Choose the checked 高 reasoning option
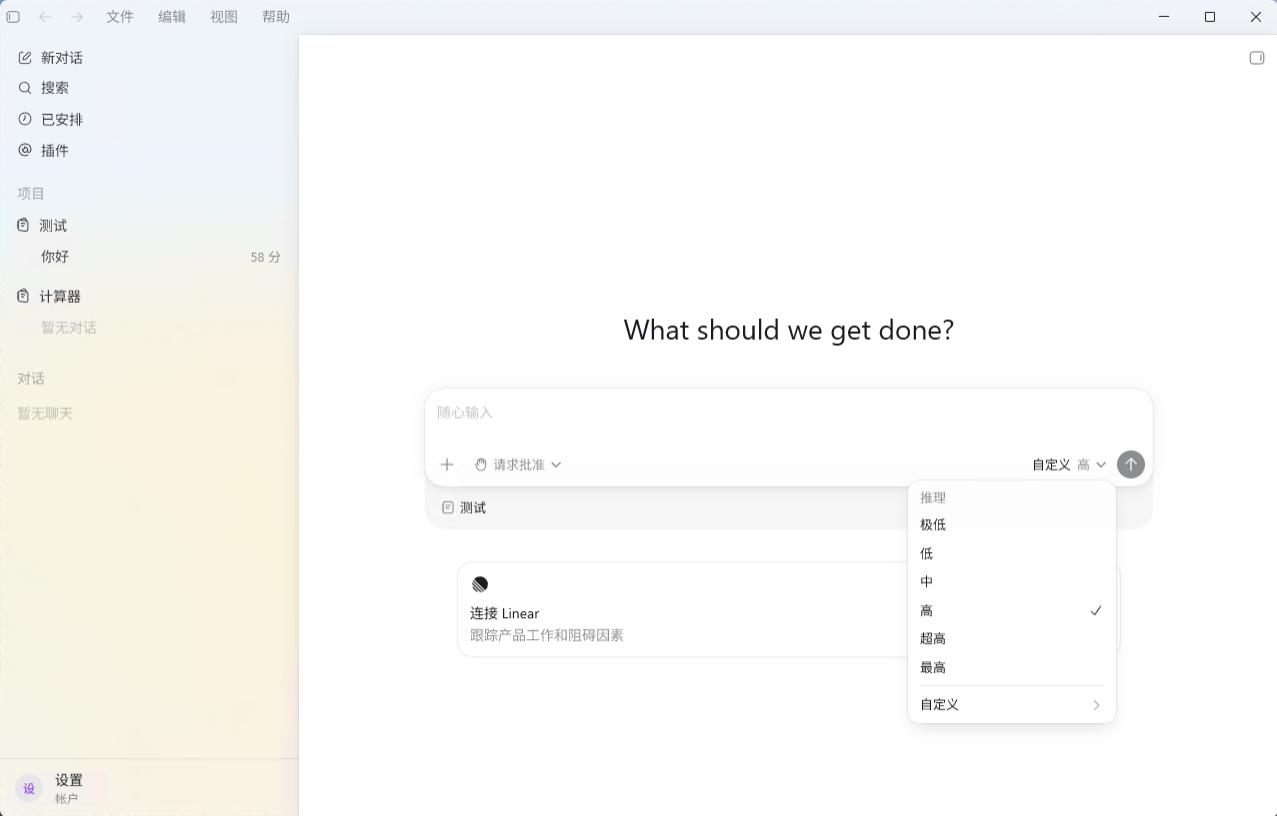 coord(1012,611)
